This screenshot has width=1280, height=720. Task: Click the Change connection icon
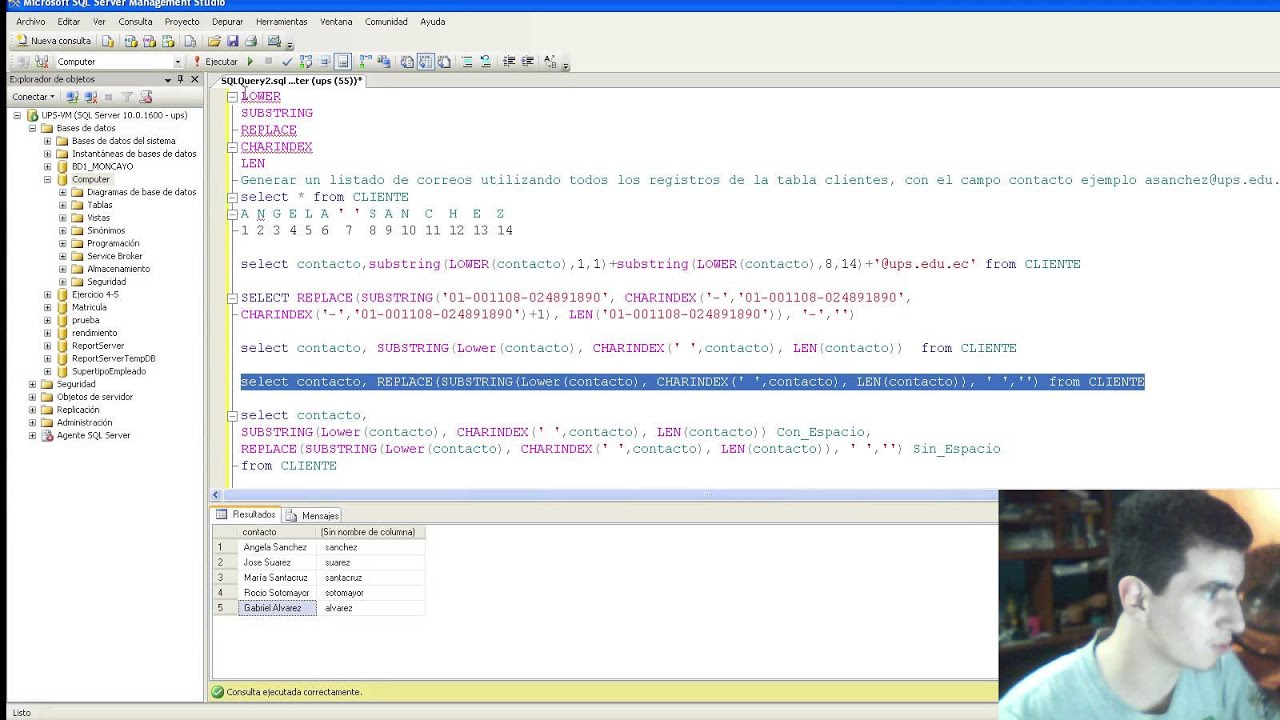41,61
